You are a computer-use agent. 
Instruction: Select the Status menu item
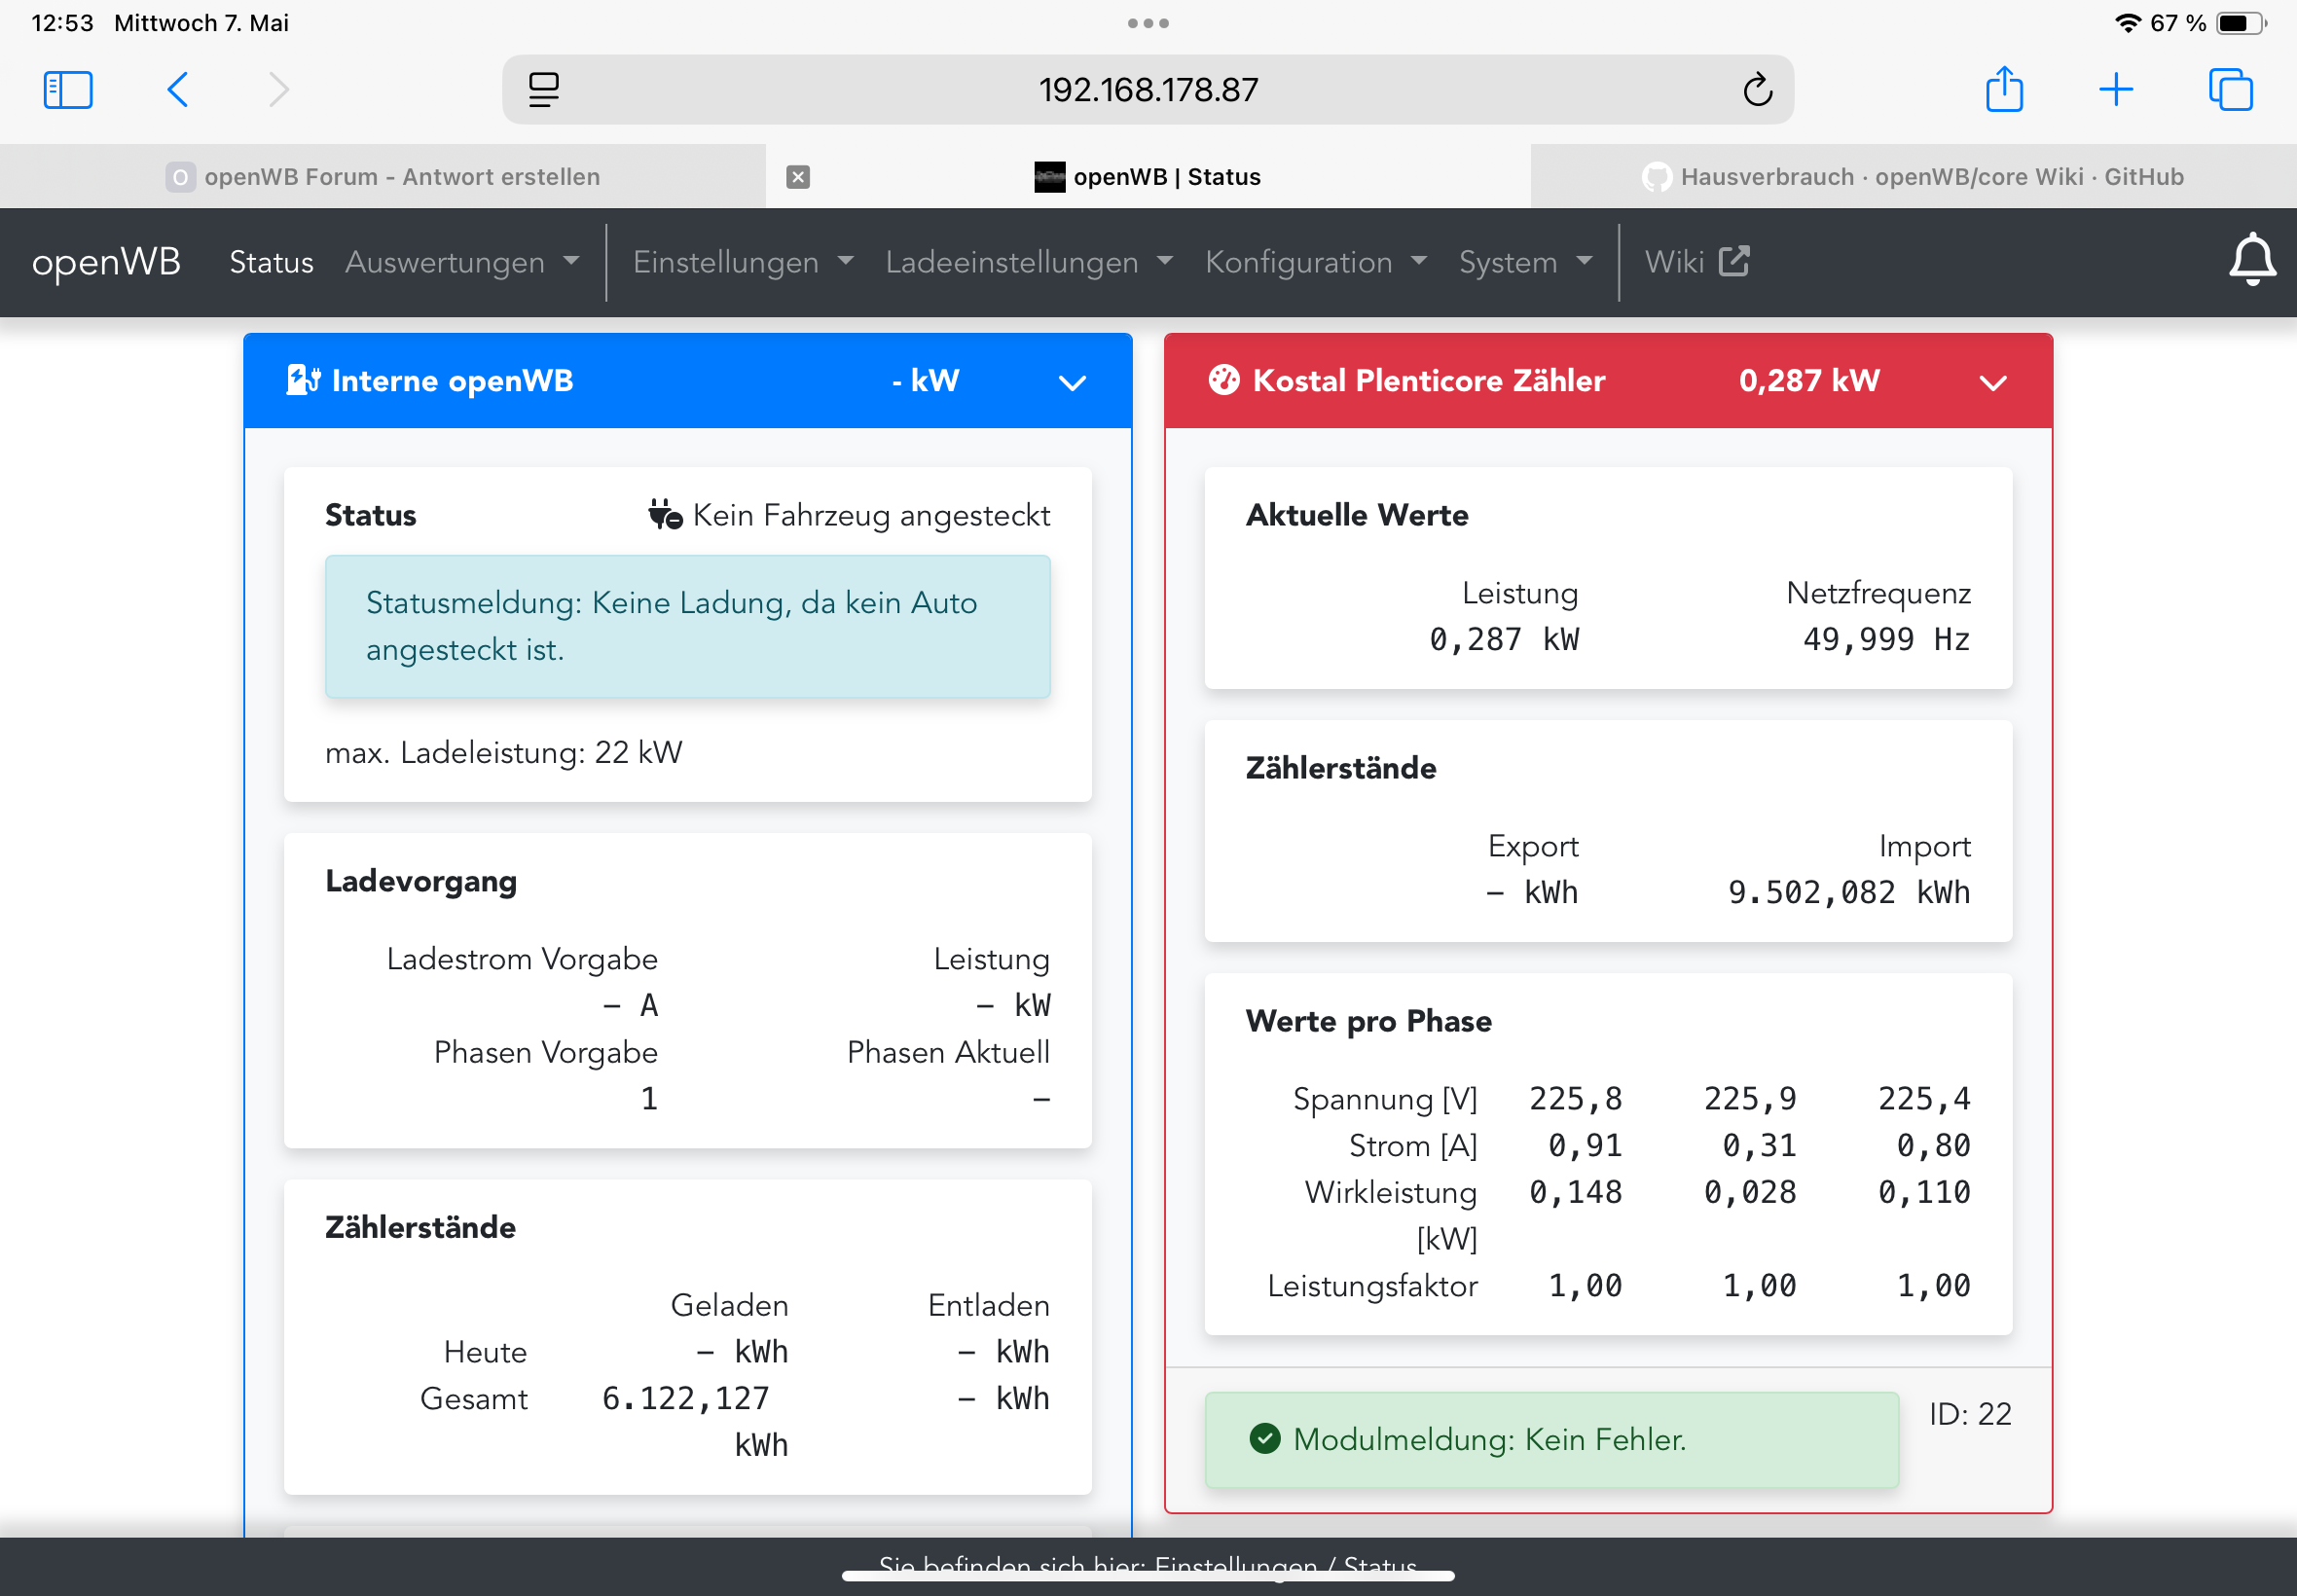click(271, 262)
